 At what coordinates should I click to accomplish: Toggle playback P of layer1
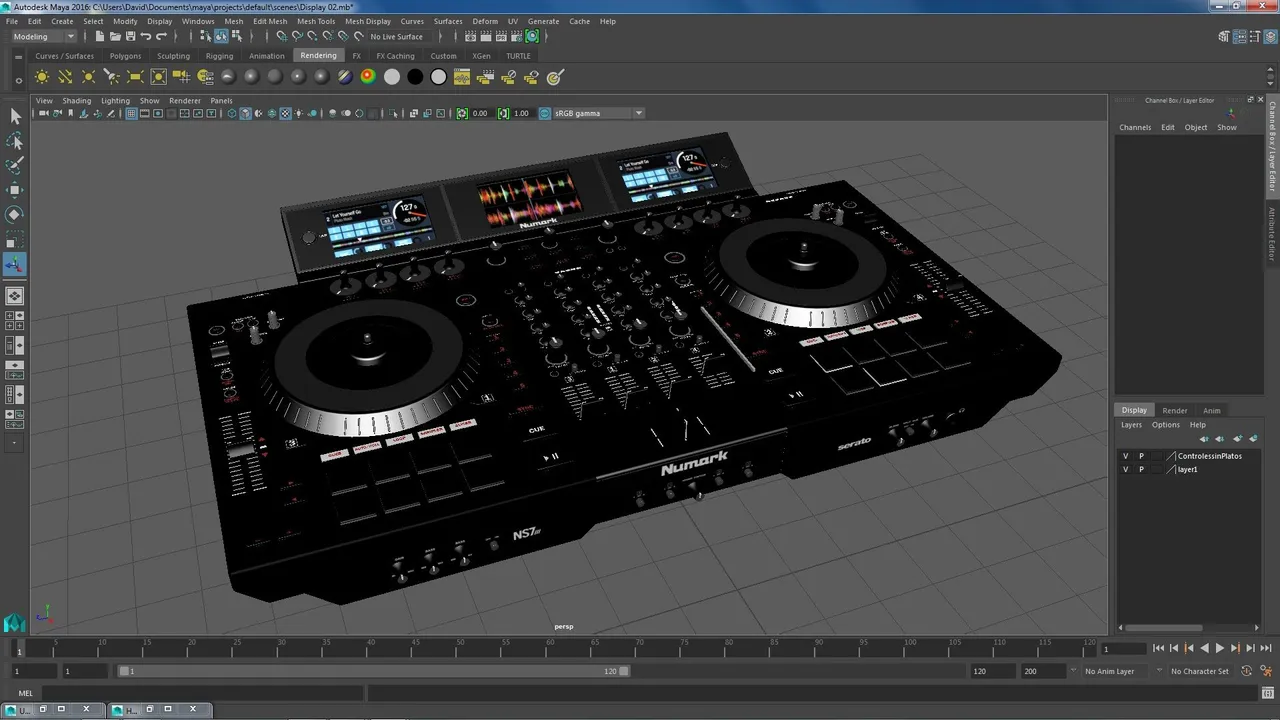[x=1141, y=469]
